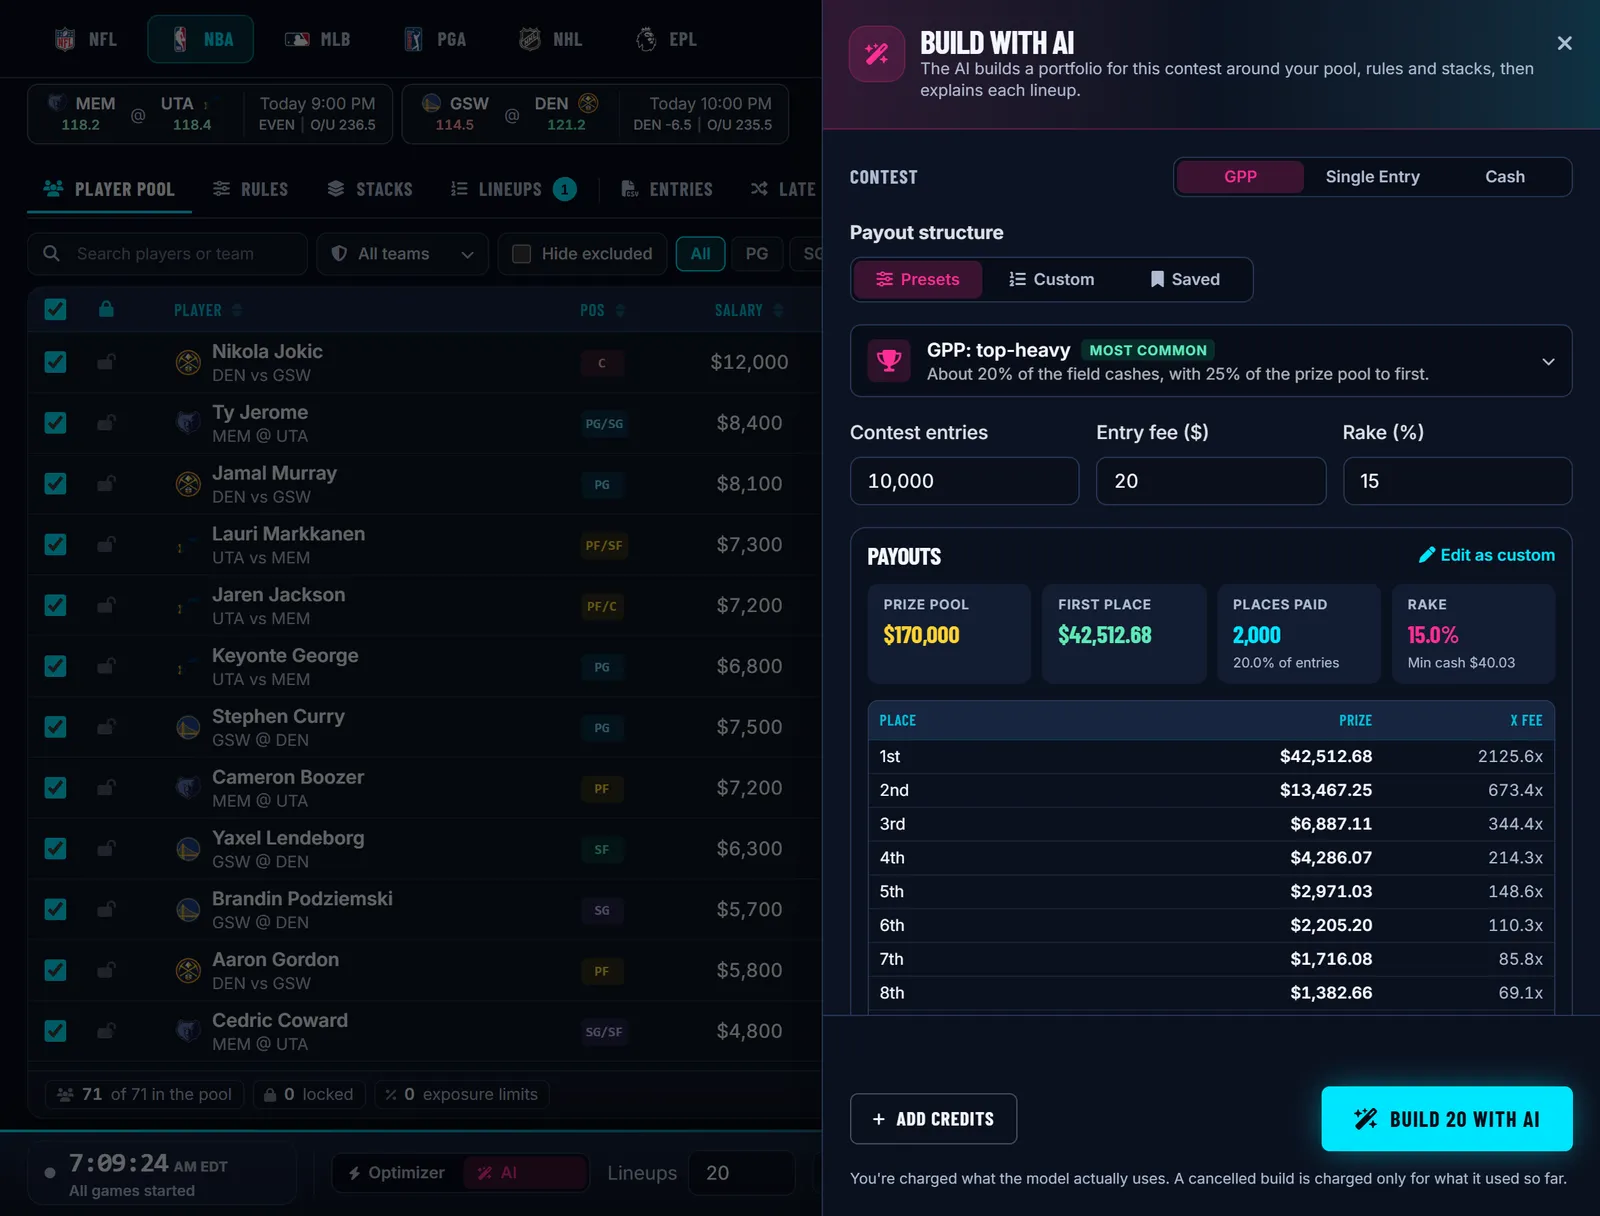
Task: Toggle the select-all players checkbox
Action: click(x=55, y=309)
